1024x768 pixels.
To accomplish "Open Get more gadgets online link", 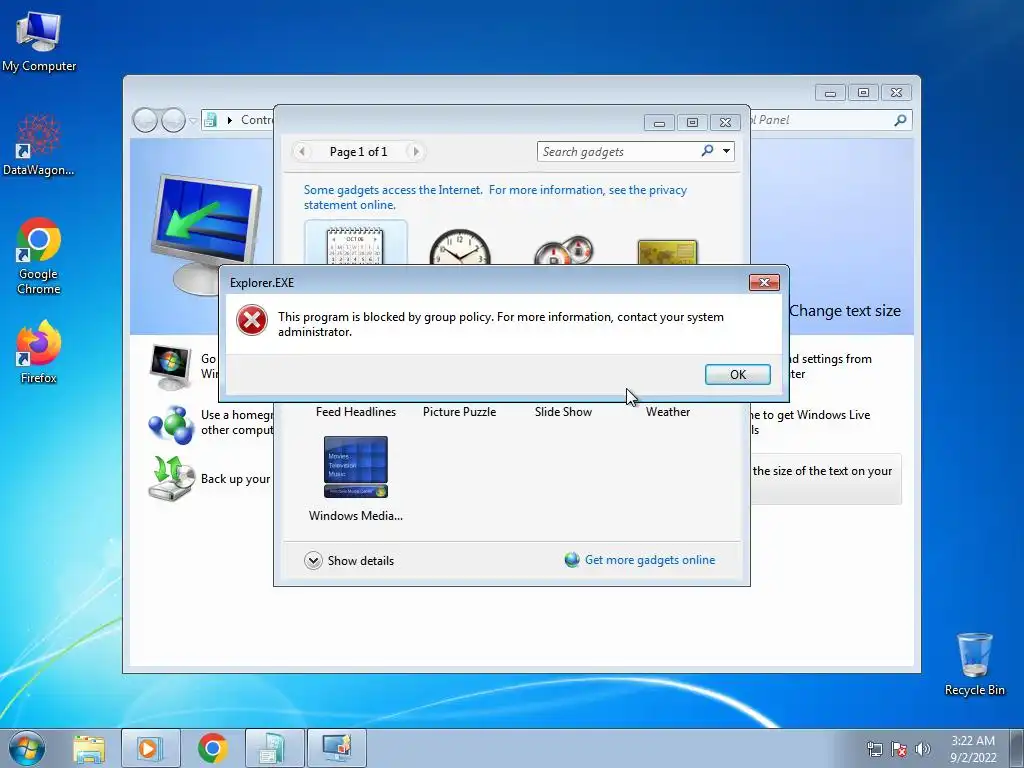I will 650,560.
